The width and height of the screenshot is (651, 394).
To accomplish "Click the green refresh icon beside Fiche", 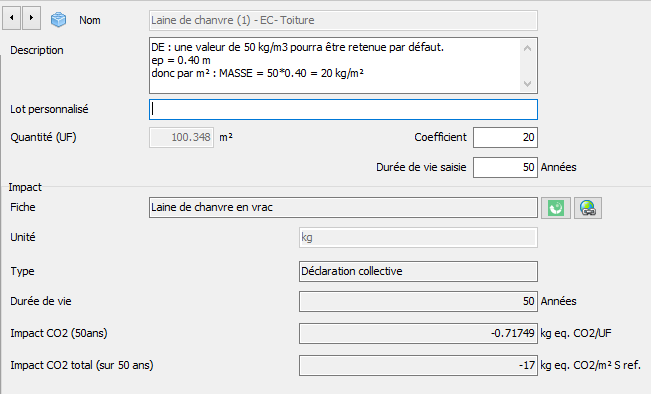I will [556, 208].
